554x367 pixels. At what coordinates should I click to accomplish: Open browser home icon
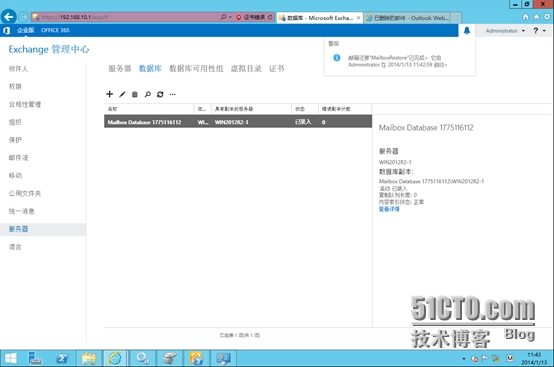pyautogui.click(x=526, y=17)
